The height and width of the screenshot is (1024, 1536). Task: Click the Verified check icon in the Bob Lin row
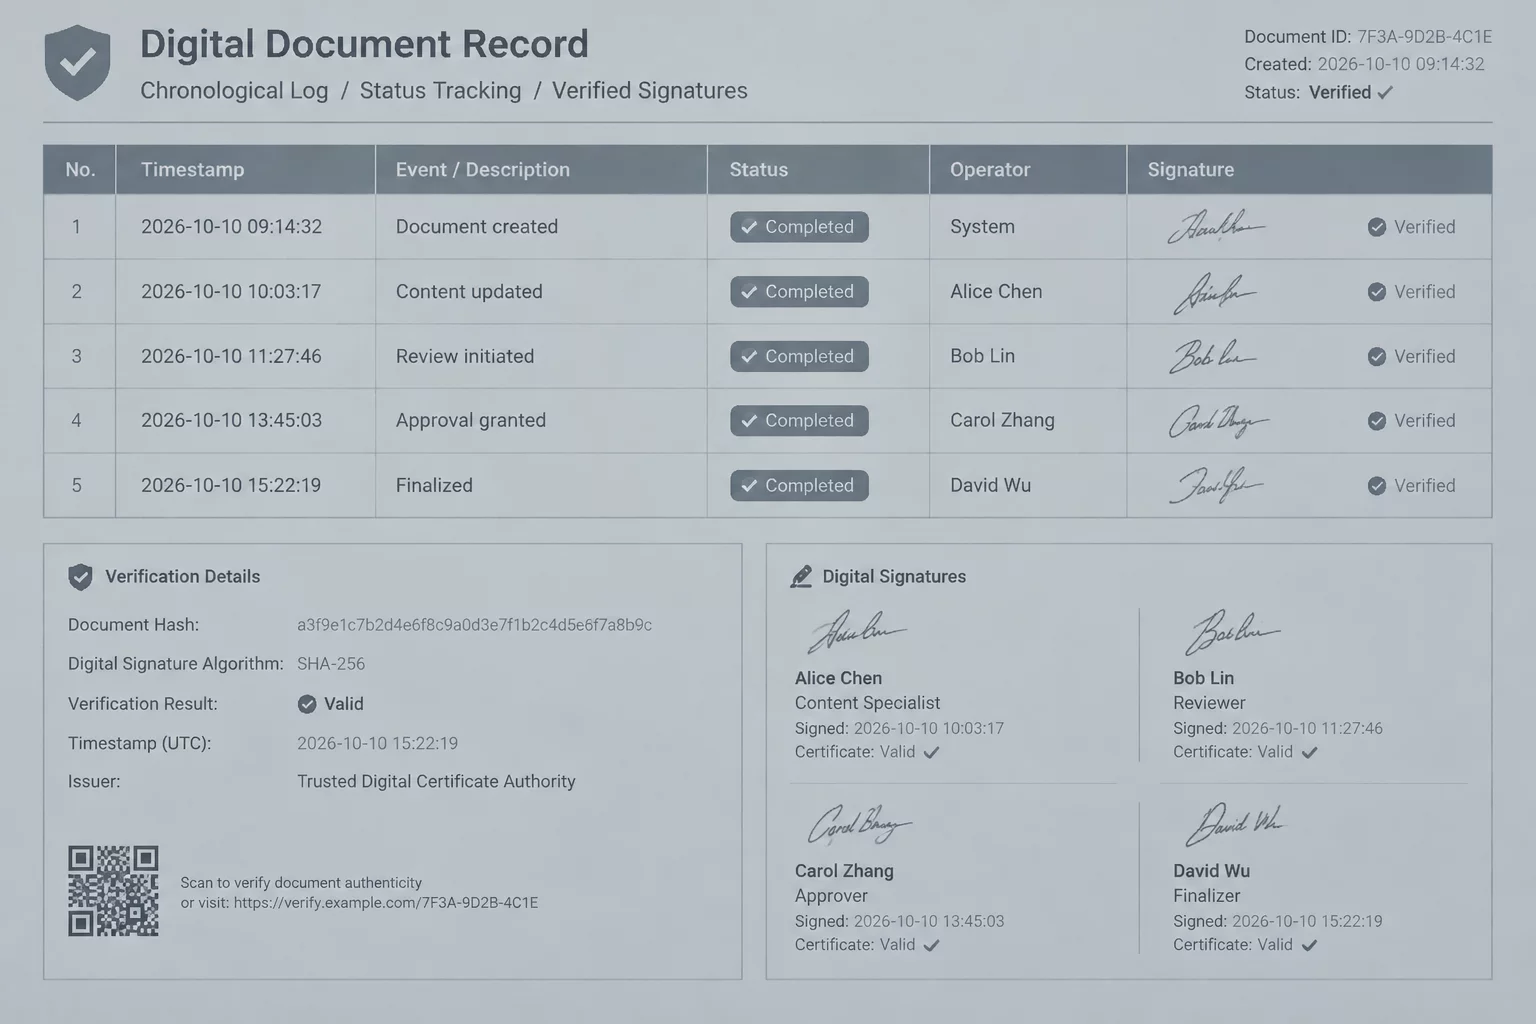(1377, 357)
